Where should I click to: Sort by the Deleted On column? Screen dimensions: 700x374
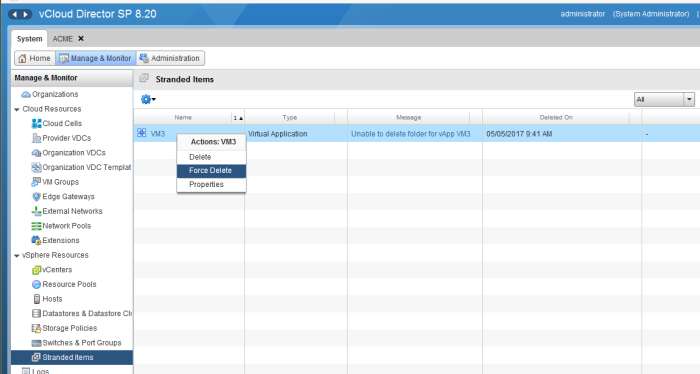556,117
